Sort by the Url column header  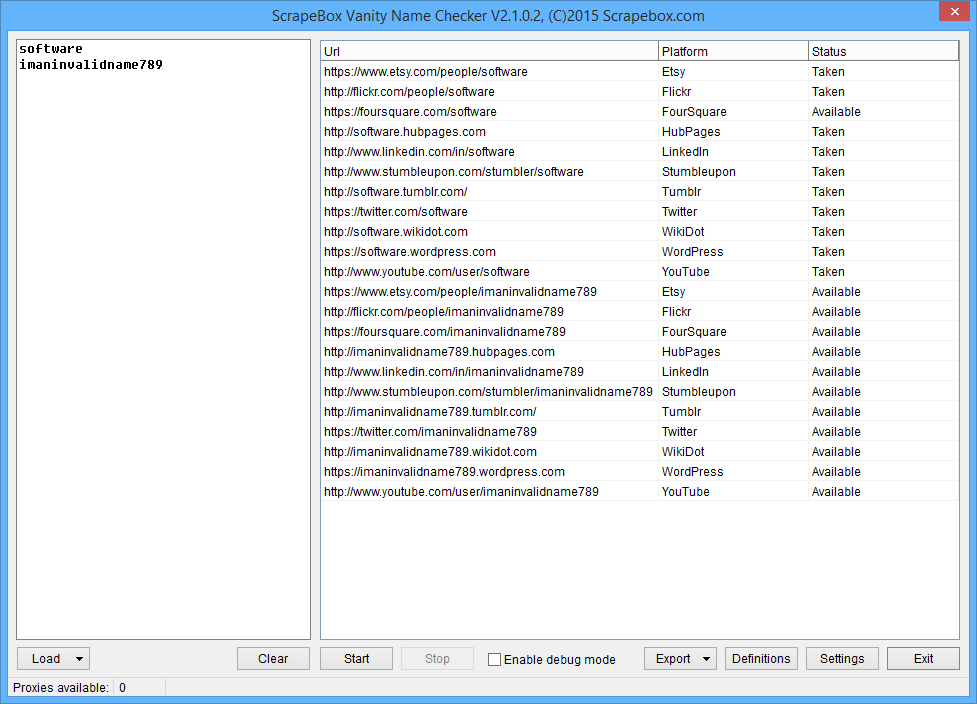pyautogui.click(x=488, y=52)
